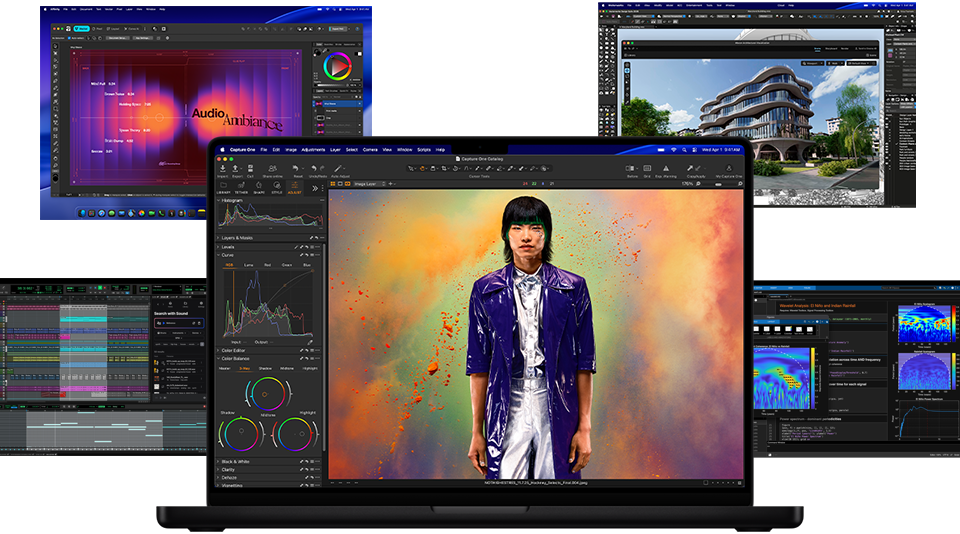Toggle the Before comparison view

pos(630,168)
